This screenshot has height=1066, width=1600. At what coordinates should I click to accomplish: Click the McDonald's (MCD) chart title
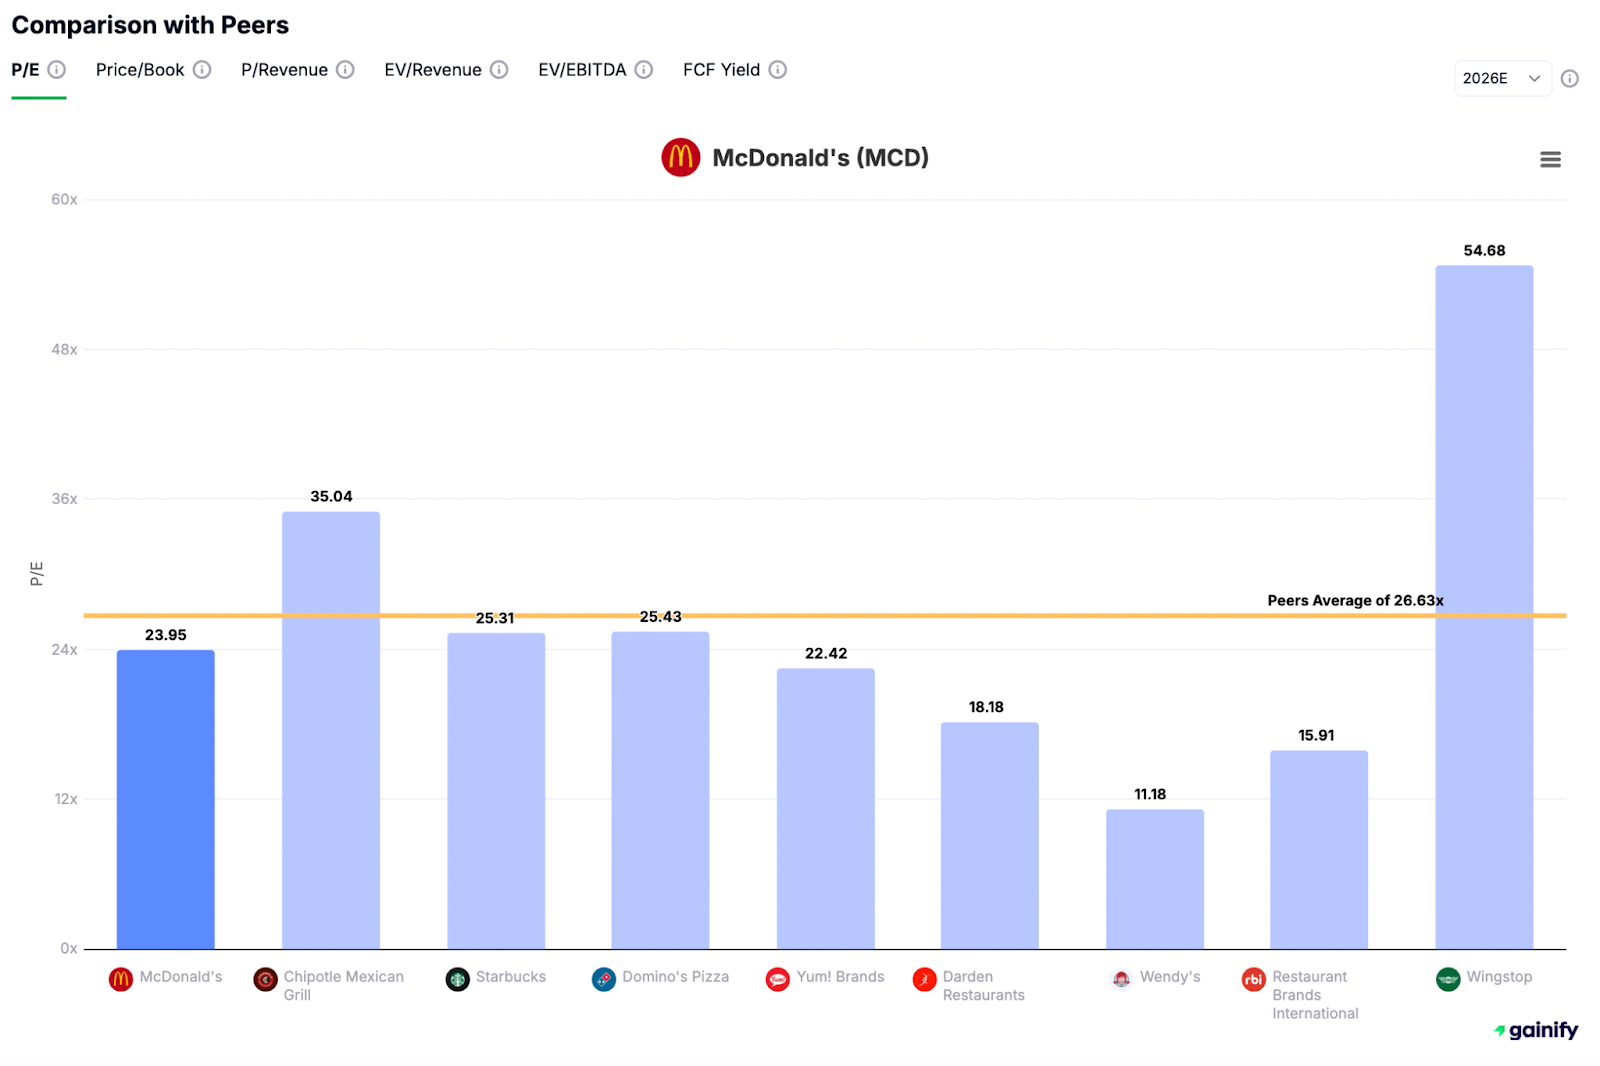coord(821,158)
